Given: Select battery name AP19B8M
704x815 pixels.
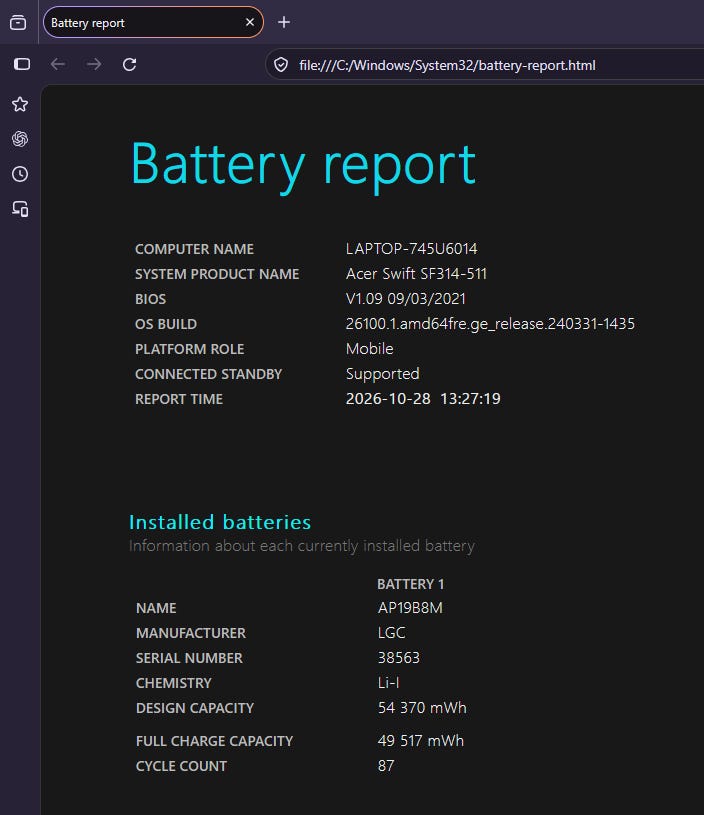Looking at the screenshot, I should (410, 608).
